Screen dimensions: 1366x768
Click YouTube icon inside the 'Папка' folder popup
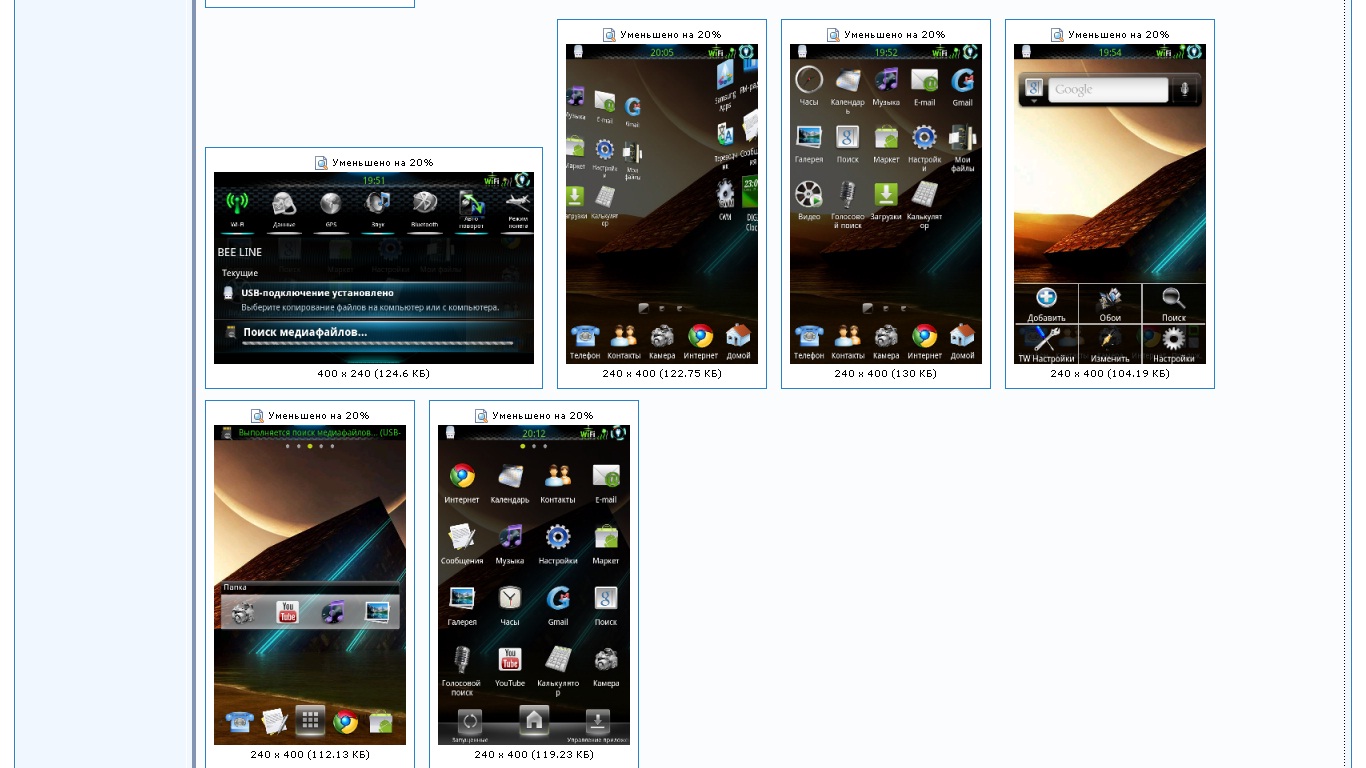[287, 612]
